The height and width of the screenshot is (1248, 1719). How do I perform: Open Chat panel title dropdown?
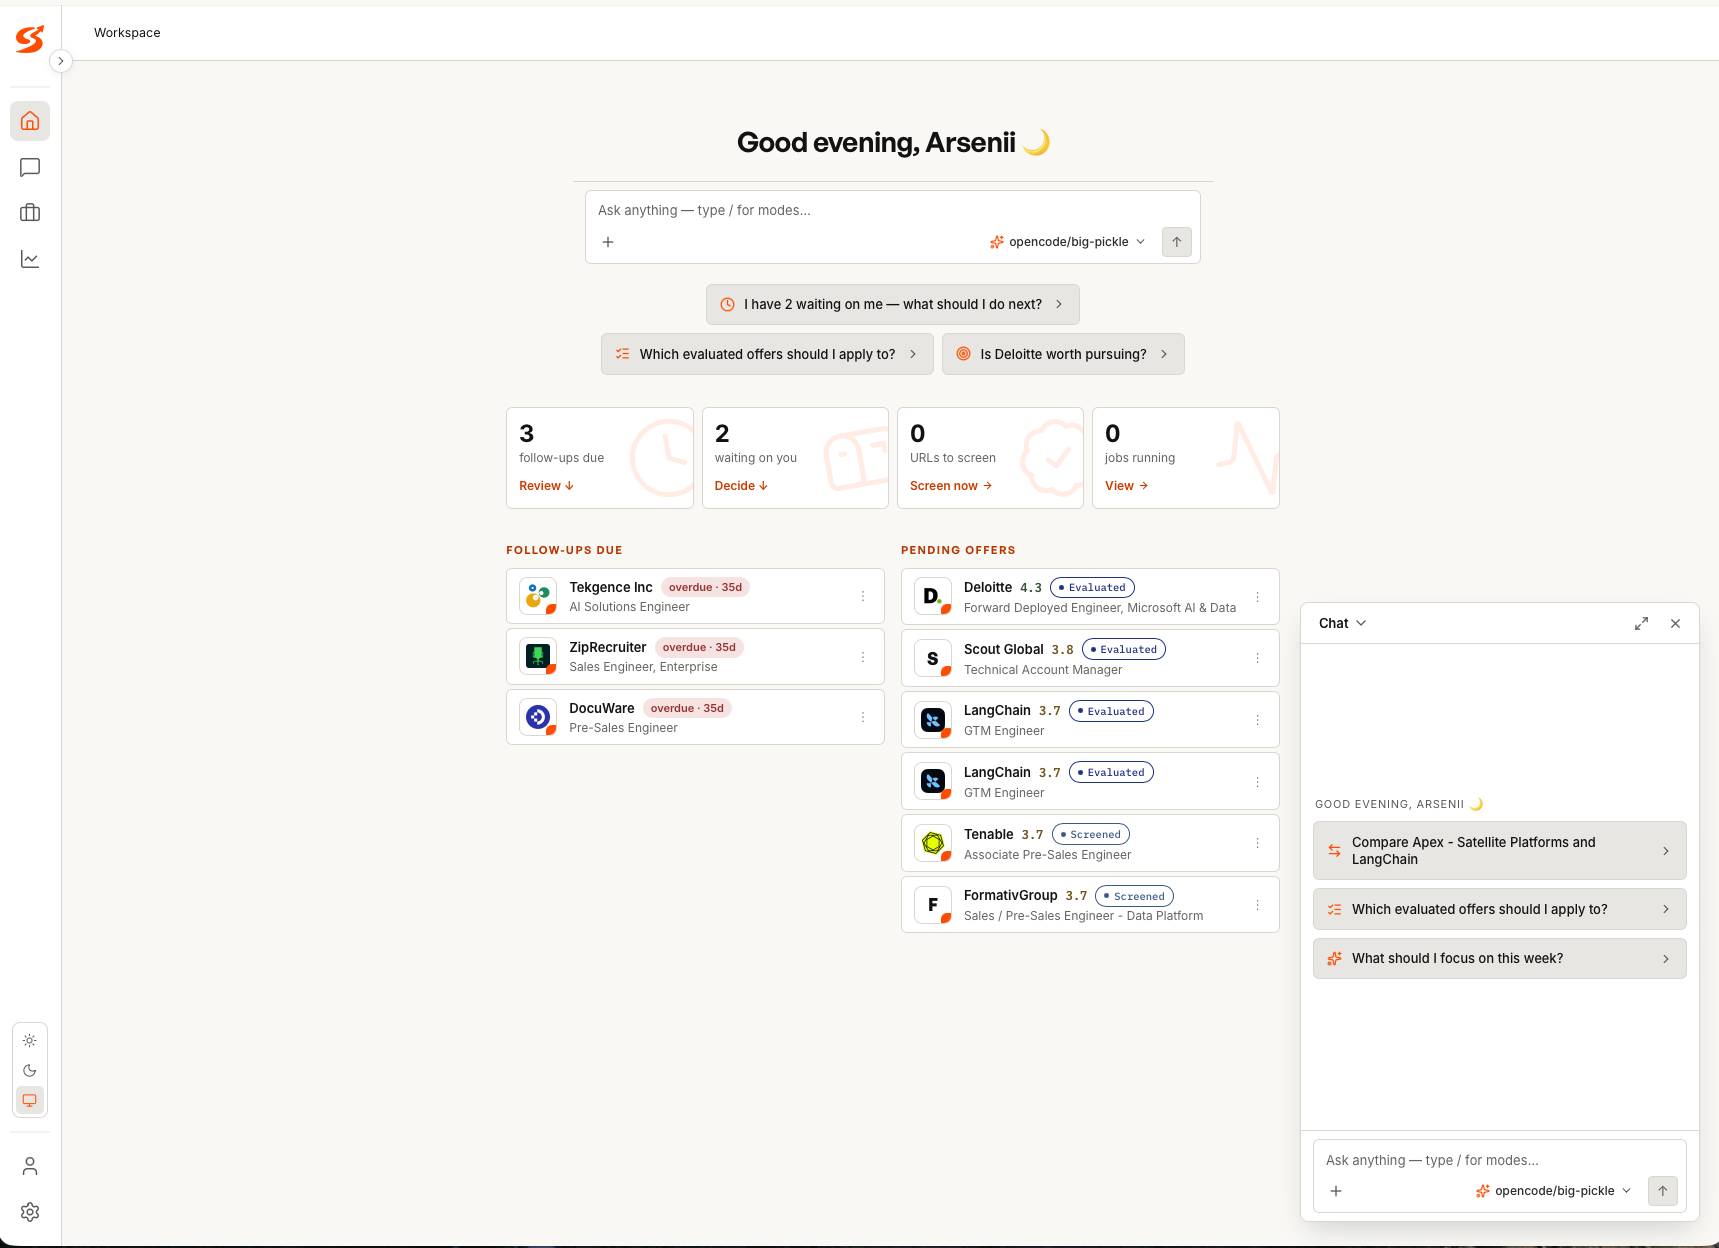coord(1342,623)
